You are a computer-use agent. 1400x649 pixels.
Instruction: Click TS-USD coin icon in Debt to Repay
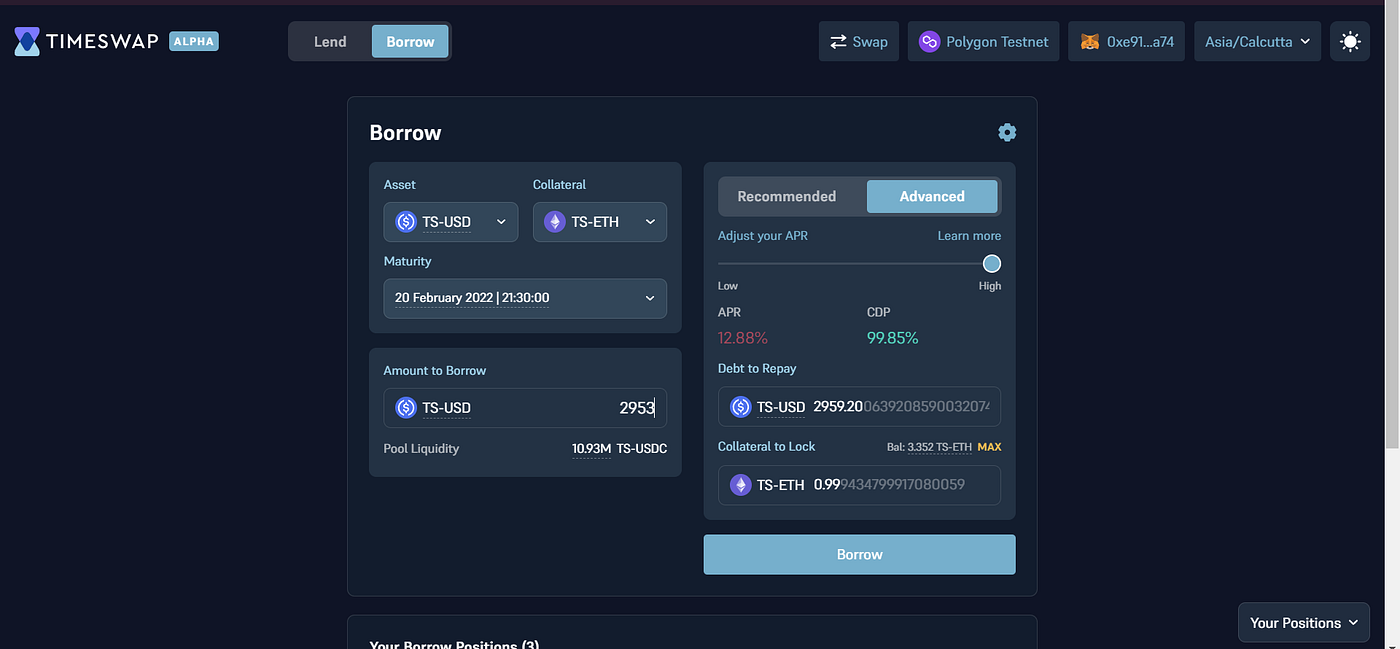click(740, 407)
